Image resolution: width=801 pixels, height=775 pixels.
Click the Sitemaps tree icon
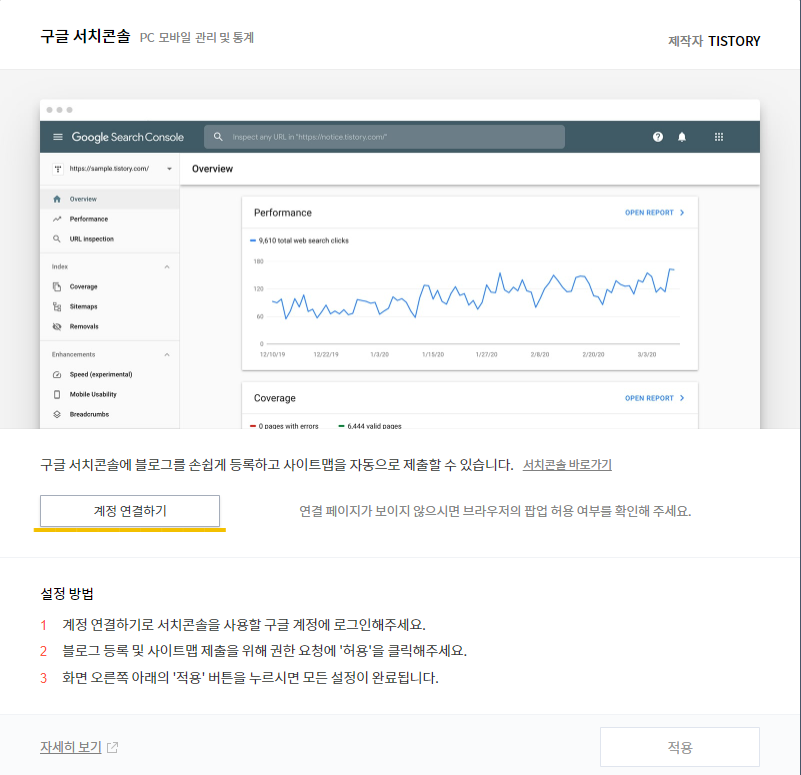[x=57, y=307]
